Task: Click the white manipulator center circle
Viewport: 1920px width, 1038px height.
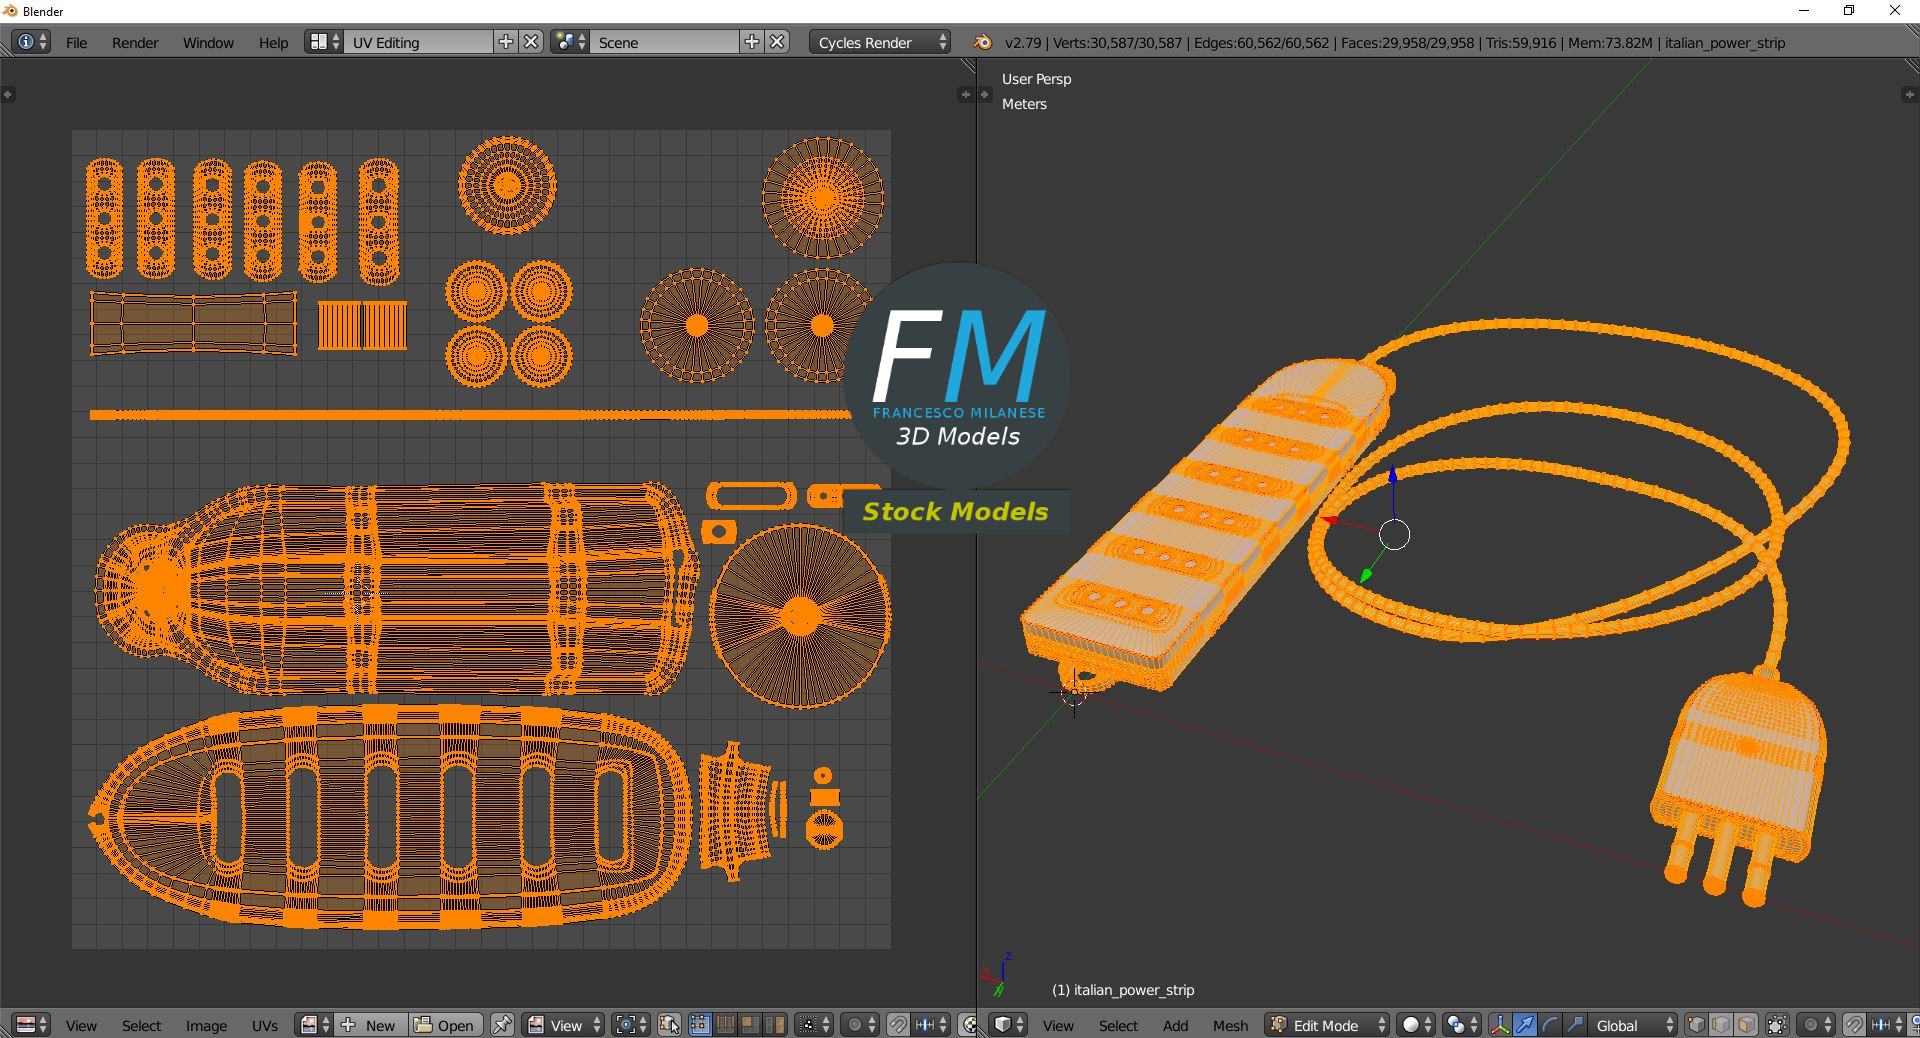Action: [x=1394, y=535]
